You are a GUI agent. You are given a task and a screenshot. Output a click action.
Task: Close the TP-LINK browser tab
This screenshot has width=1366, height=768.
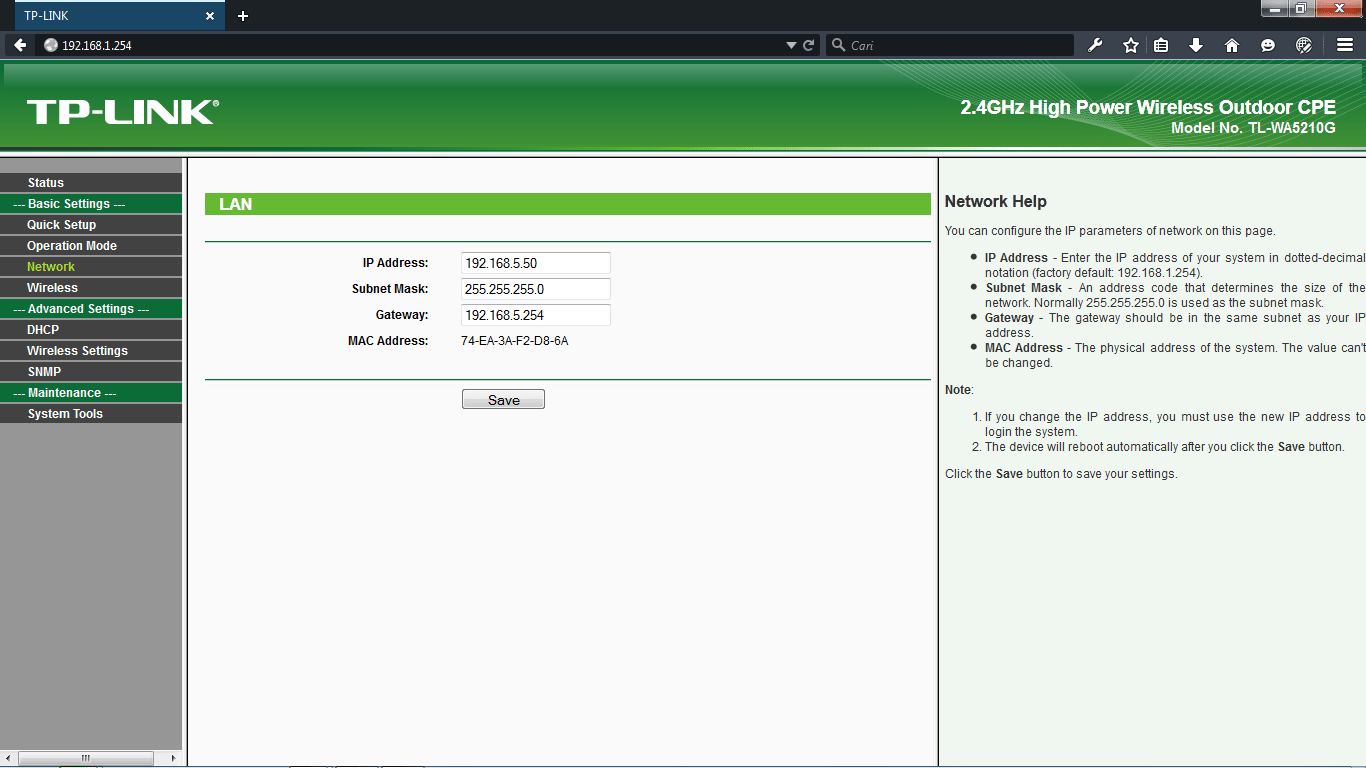pyautogui.click(x=210, y=16)
